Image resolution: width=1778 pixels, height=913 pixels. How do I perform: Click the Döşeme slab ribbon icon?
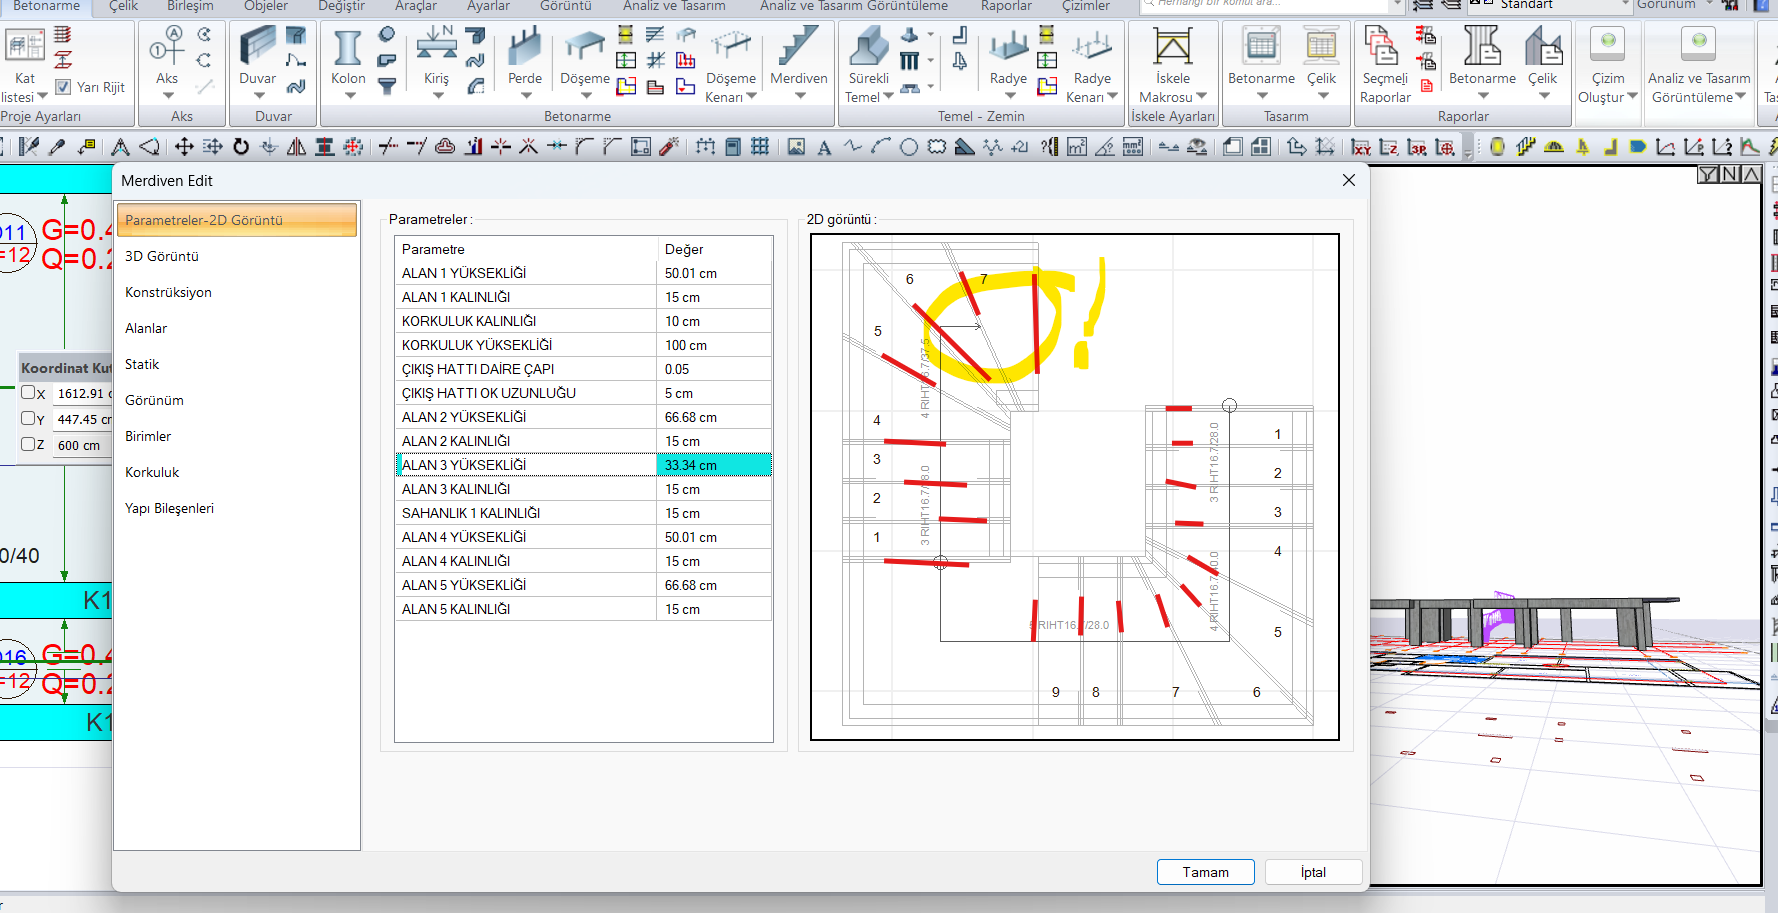tap(585, 45)
